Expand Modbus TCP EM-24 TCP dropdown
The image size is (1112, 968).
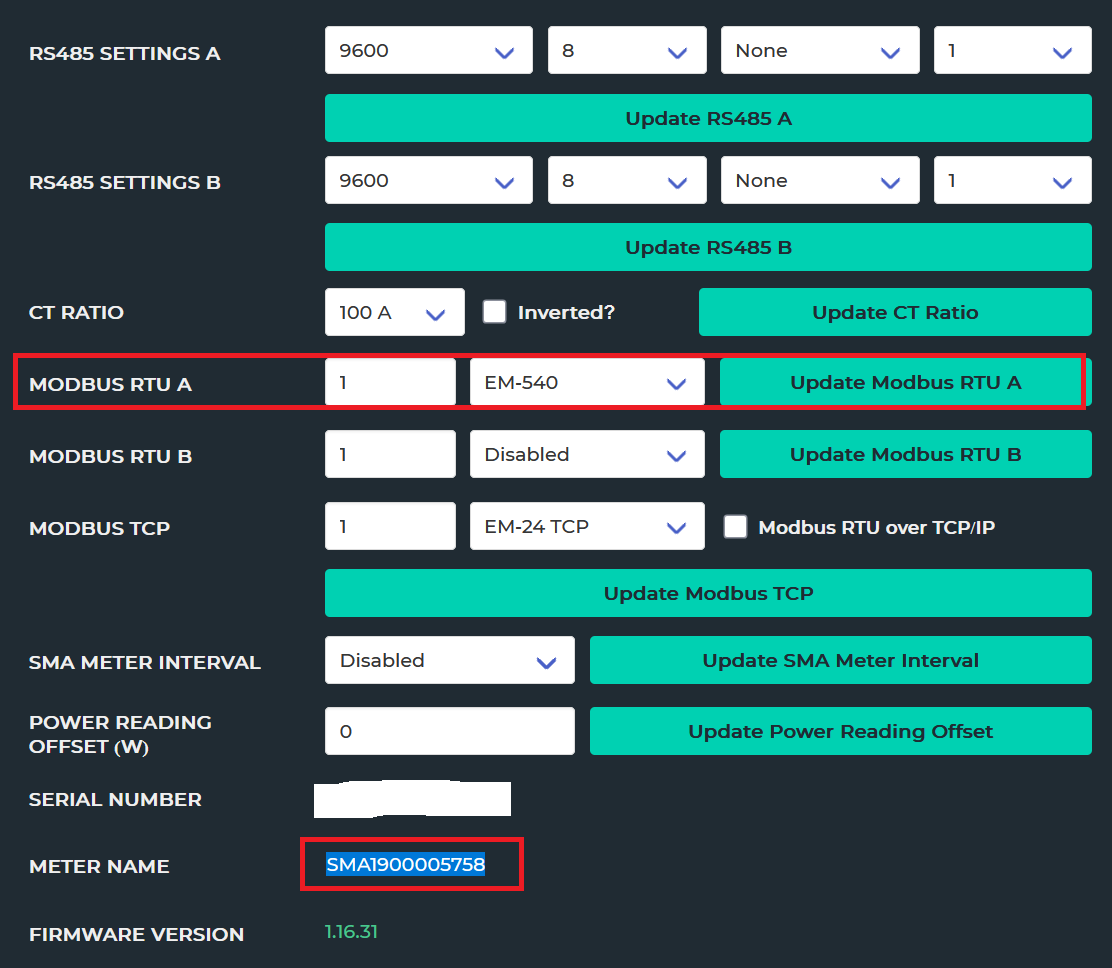tap(586, 527)
